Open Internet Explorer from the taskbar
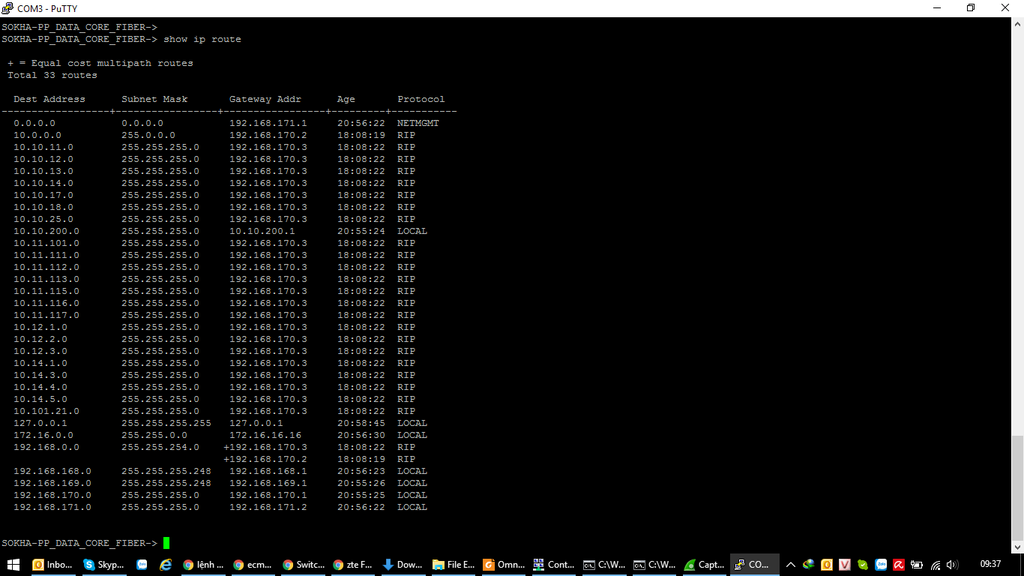Image resolution: width=1024 pixels, height=576 pixels. point(166,565)
